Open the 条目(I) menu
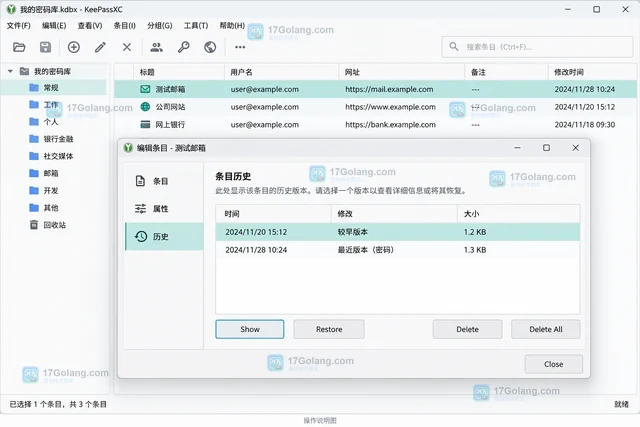 click(124, 26)
